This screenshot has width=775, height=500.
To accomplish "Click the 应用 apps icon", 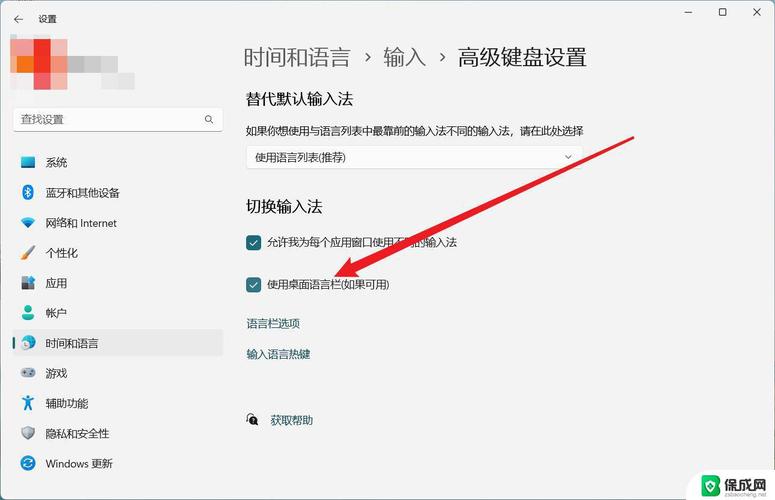I will tap(28, 283).
